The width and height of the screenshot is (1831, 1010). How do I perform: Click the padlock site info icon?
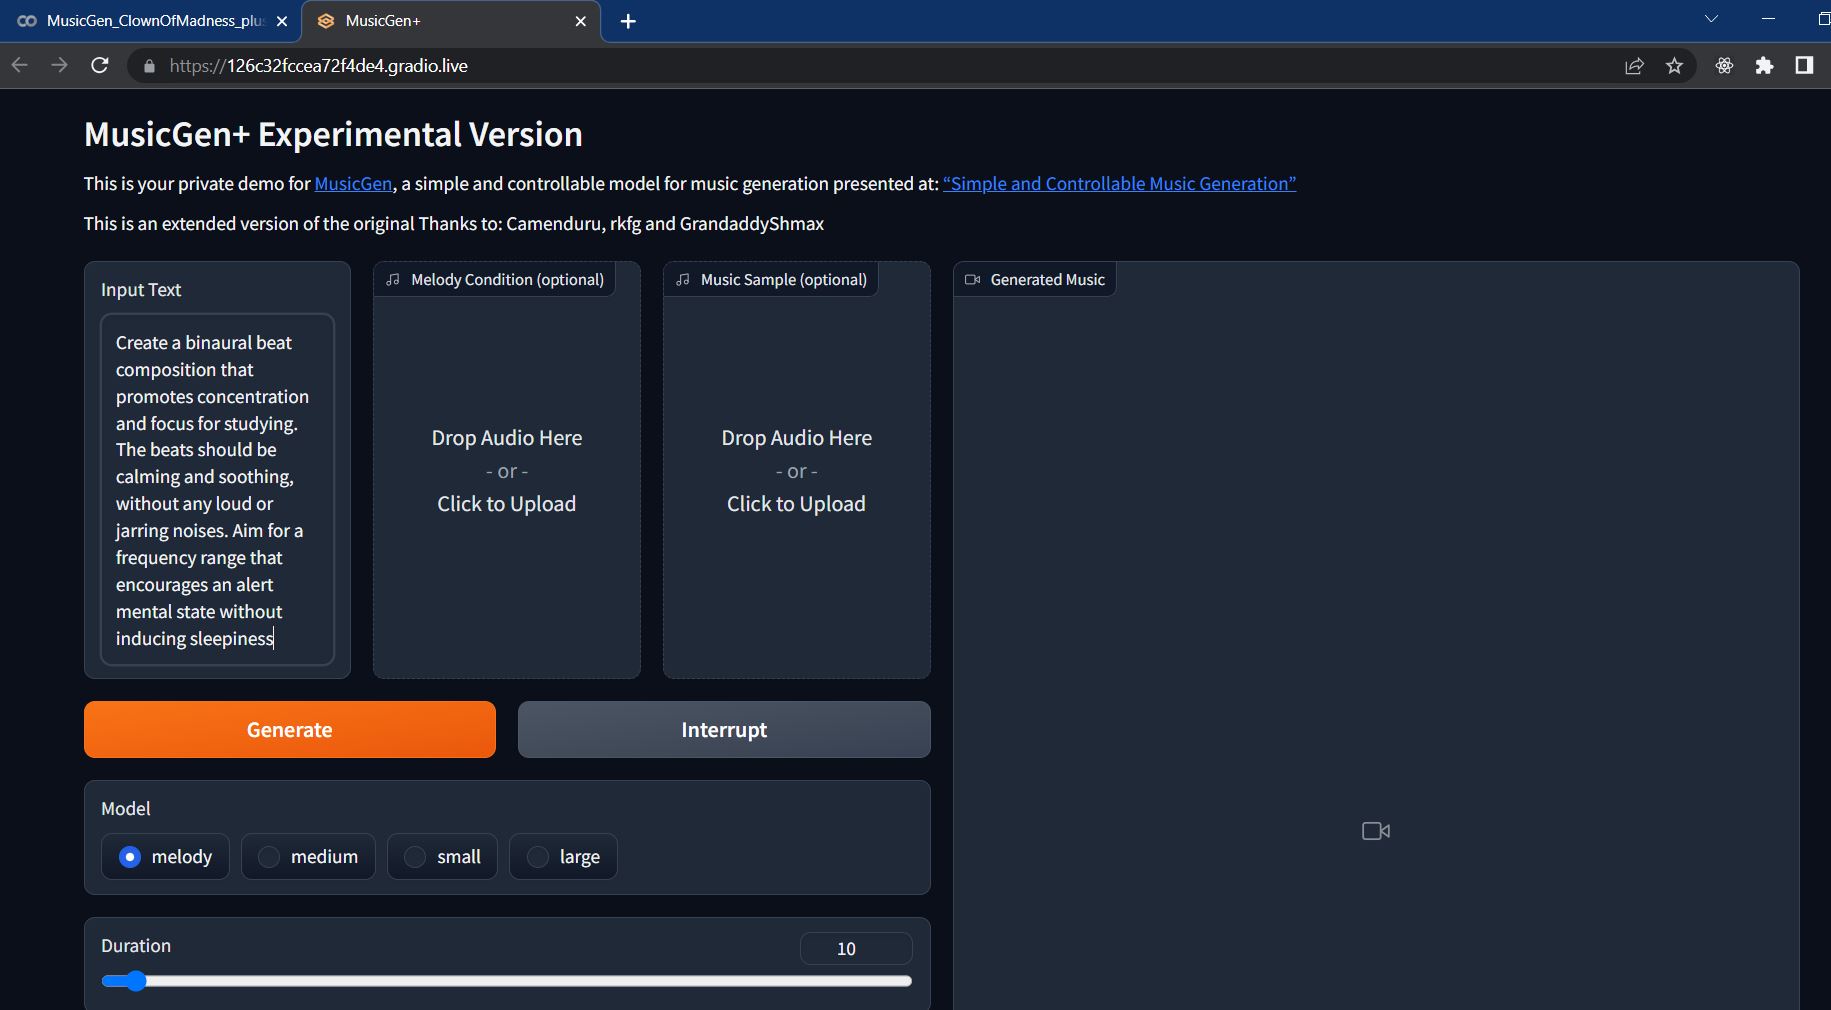point(150,66)
